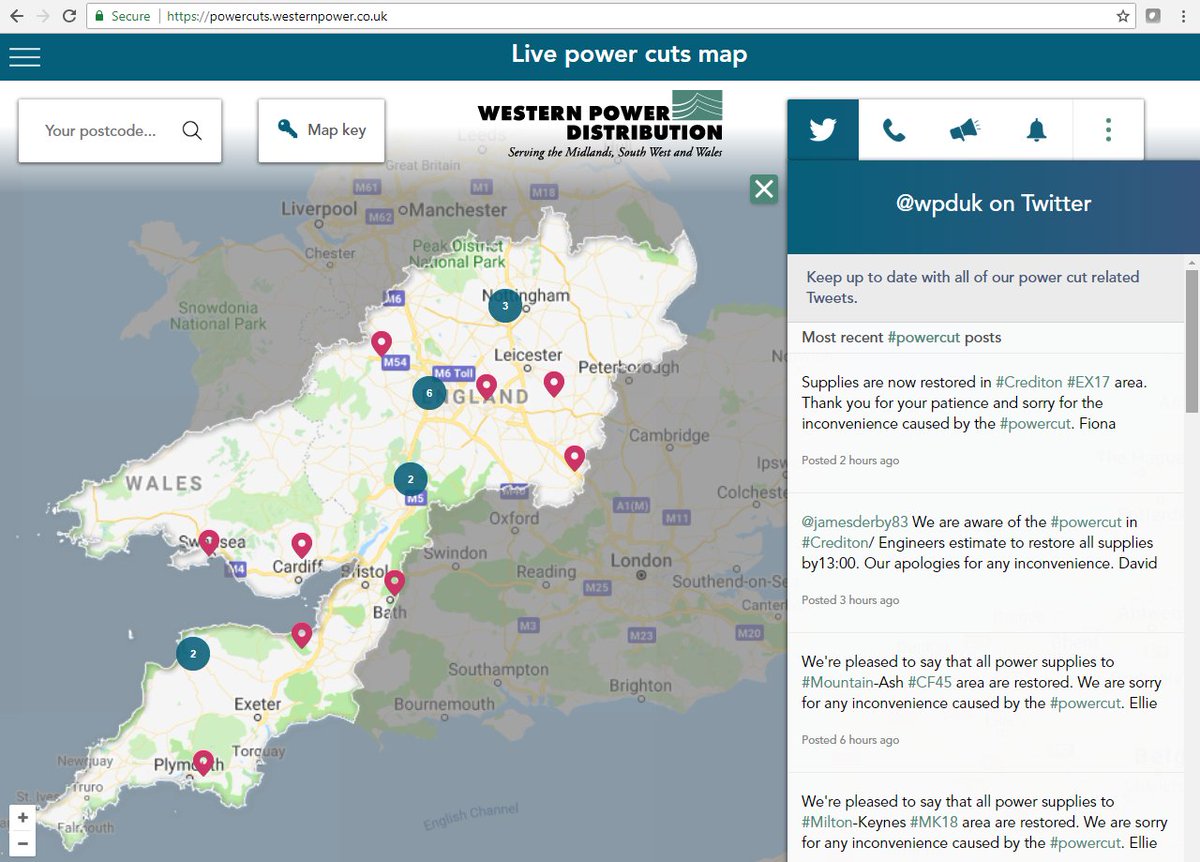Screen dimensions: 1200x862
Task: Select the pin above the M54 label
Action: [381, 344]
